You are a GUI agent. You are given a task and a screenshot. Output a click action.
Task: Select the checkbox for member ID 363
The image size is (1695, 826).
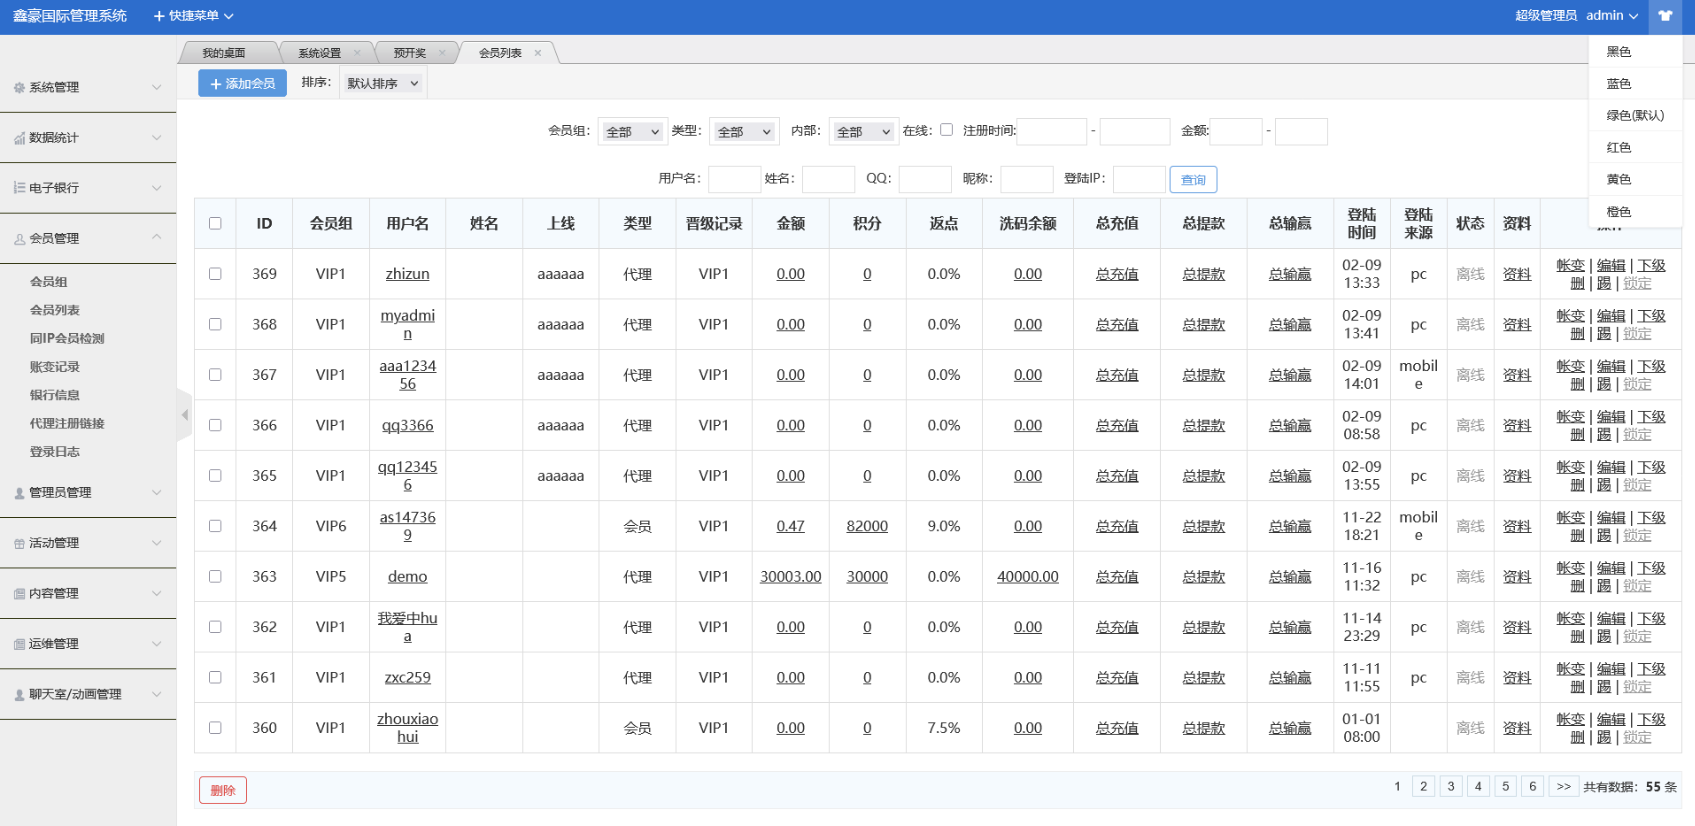[x=215, y=577]
